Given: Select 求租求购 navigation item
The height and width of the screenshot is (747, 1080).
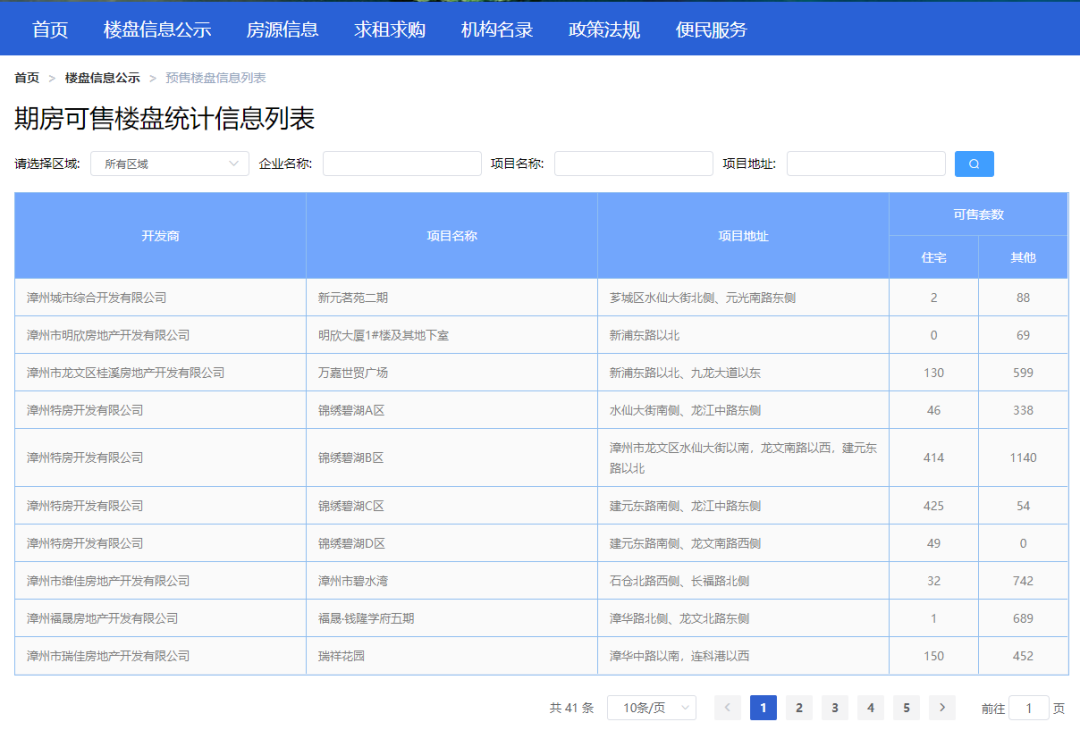Looking at the screenshot, I should [390, 30].
